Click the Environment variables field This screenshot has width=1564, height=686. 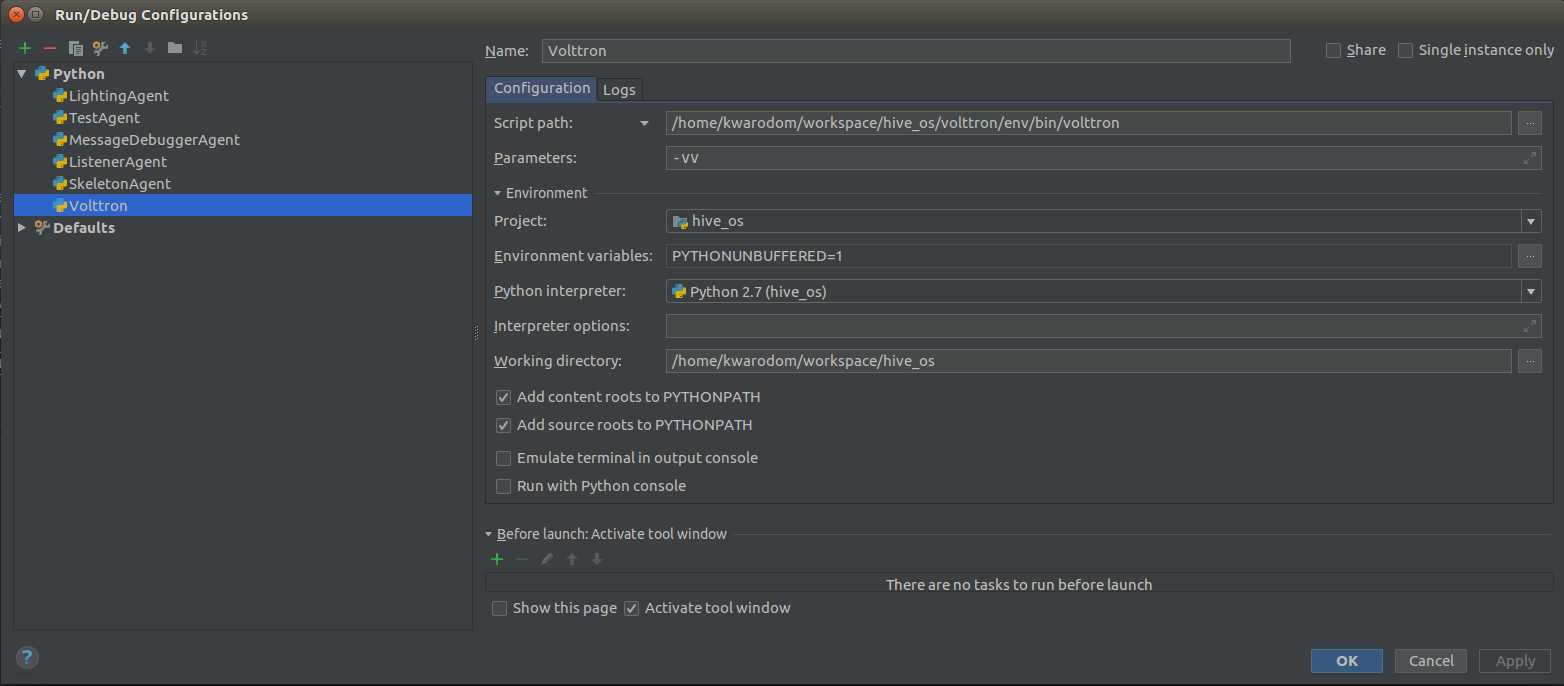pos(1089,256)
